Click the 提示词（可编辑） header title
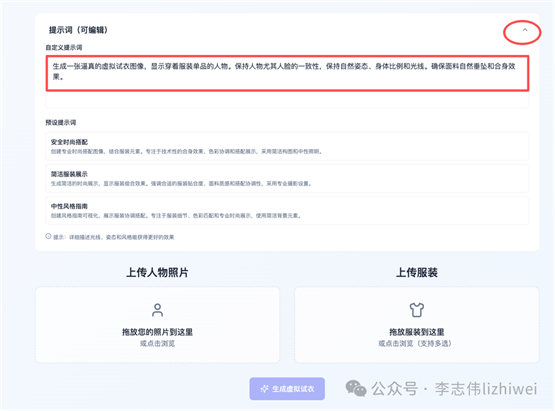 coord(78,30)
